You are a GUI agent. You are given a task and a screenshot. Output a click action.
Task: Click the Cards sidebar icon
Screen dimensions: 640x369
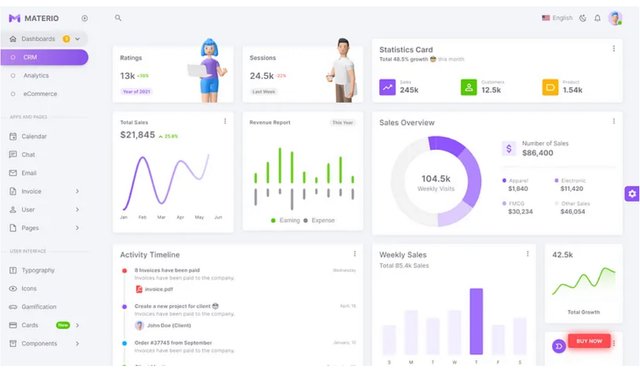[x=13, y=325]
